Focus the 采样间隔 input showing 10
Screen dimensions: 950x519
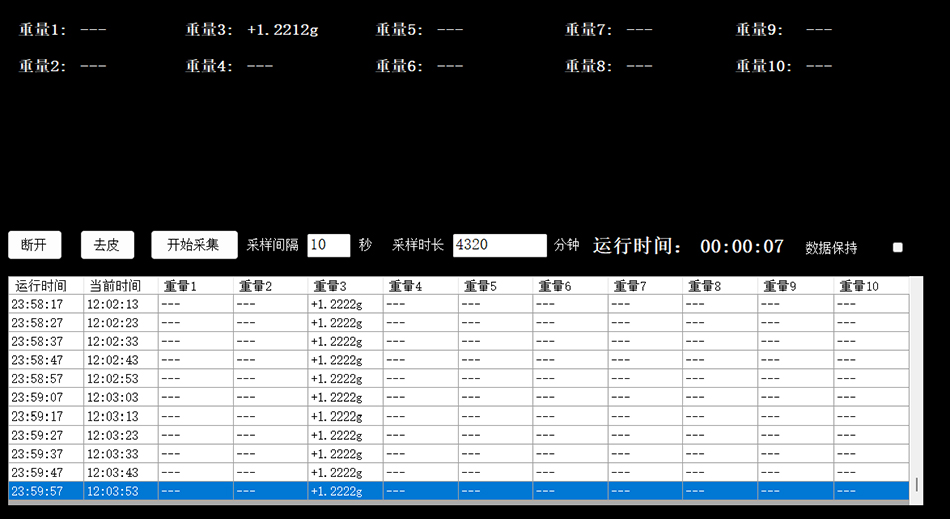pyautogui.click(x=328, y=245)
